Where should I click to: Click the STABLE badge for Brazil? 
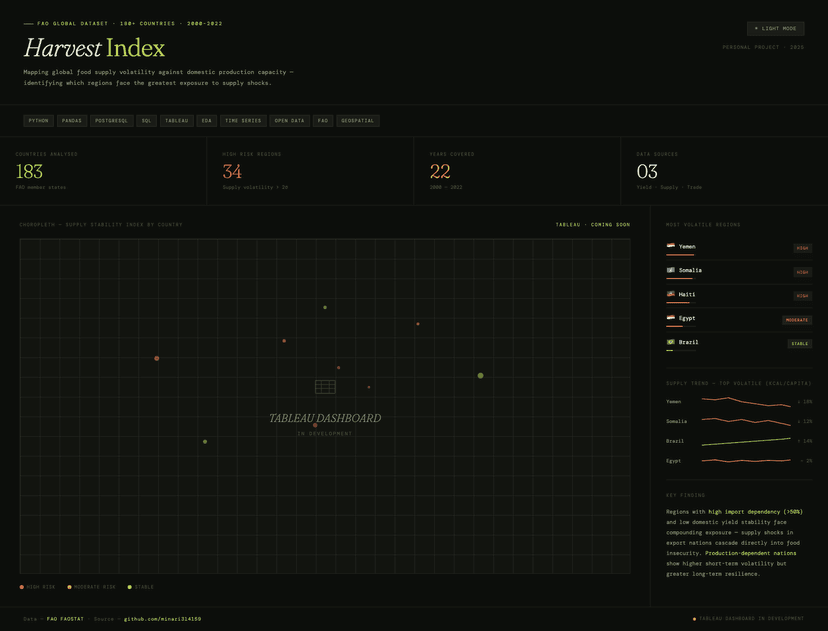click(799, 344)
